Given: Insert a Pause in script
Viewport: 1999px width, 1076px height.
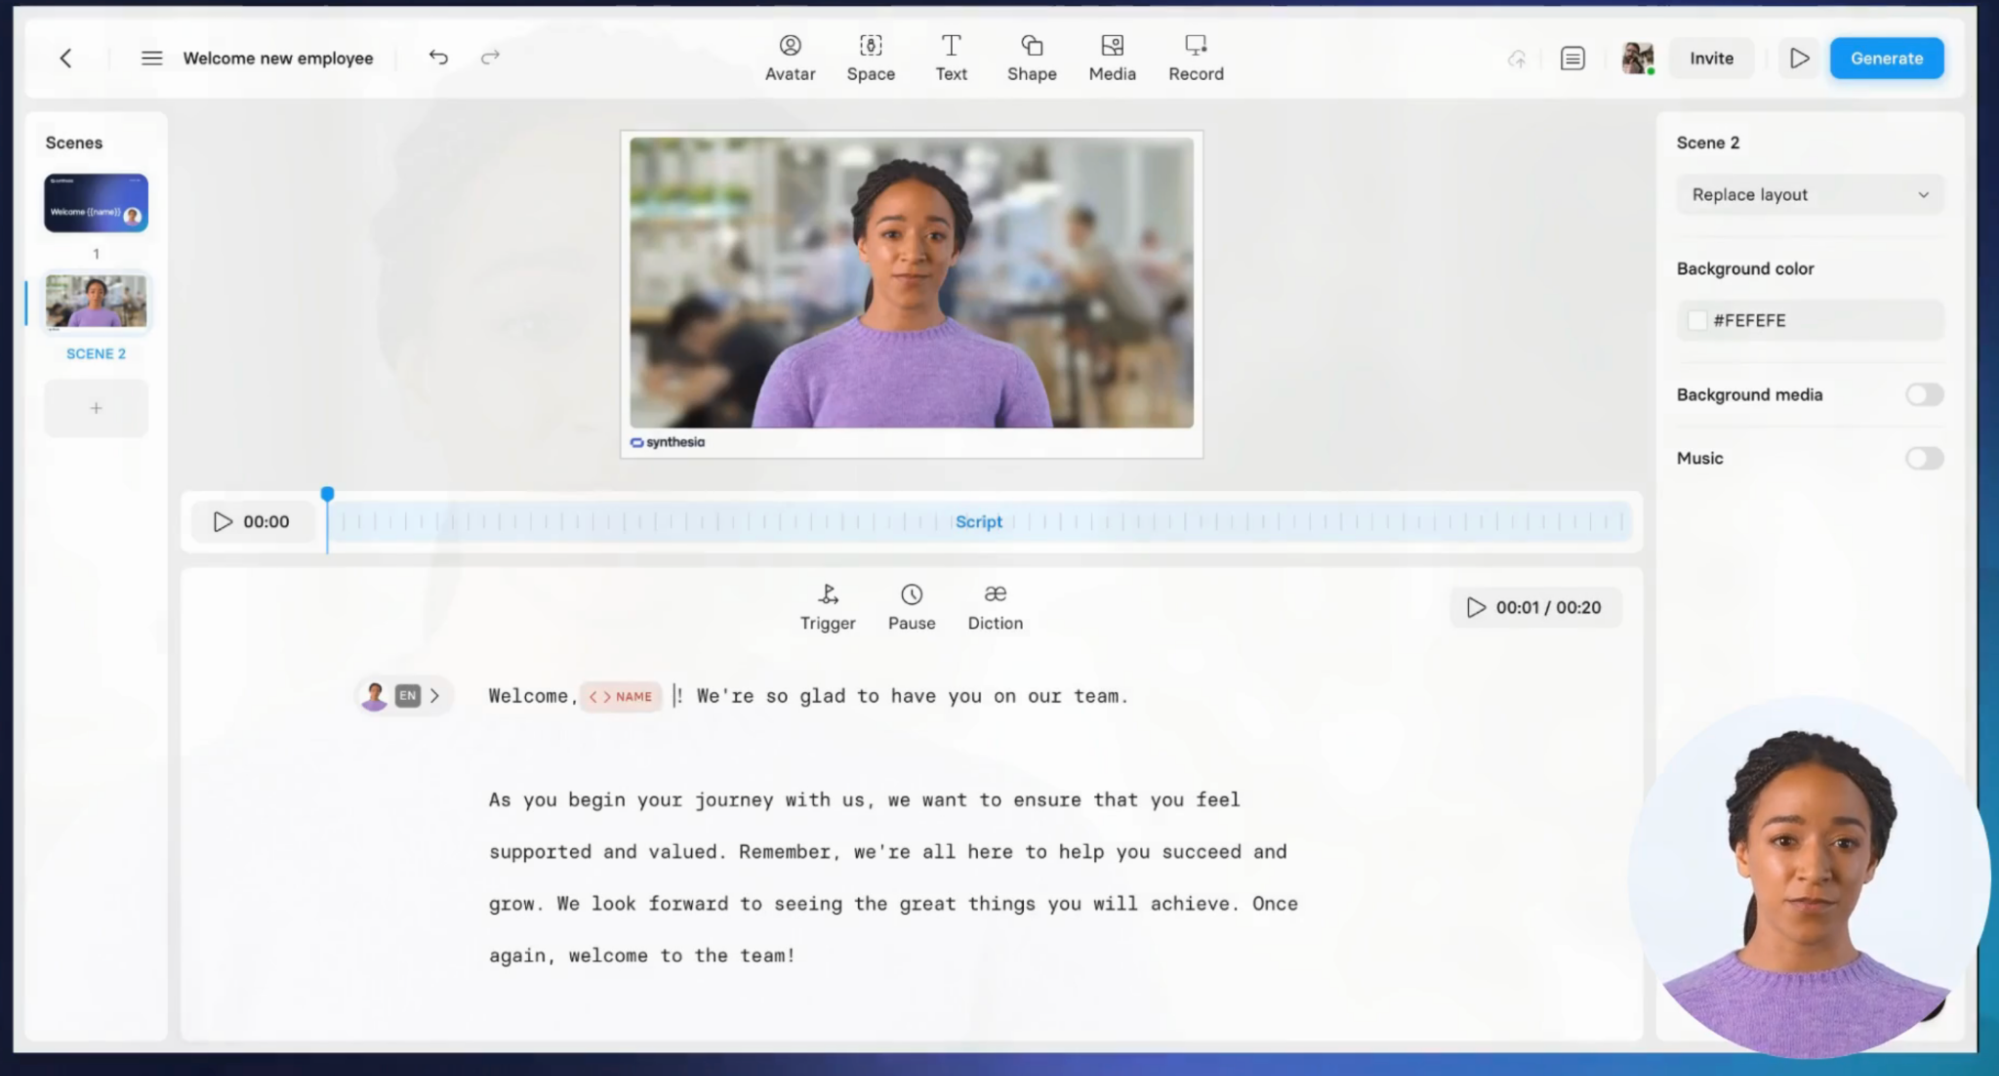Looking at the screenshot, I should pos(911,607).
